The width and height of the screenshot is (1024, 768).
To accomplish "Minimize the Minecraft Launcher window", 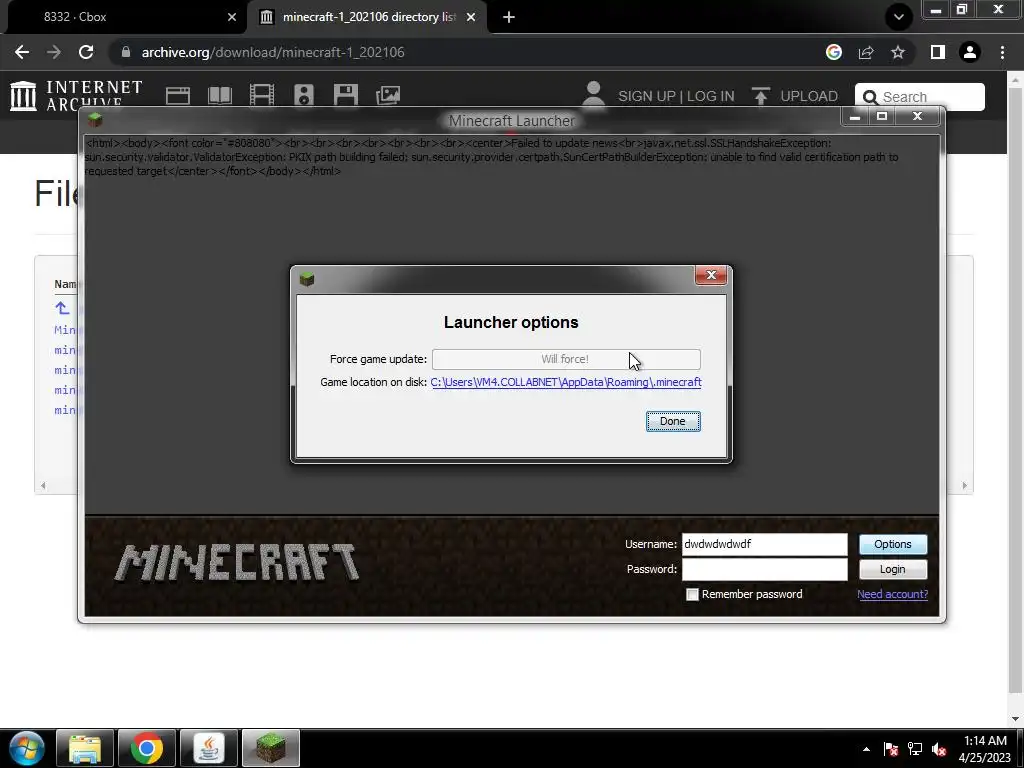I will (854, 117).
